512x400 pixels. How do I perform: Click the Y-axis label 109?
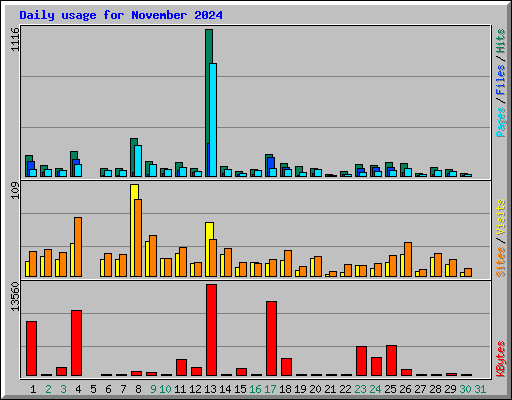tap(15, 191)
